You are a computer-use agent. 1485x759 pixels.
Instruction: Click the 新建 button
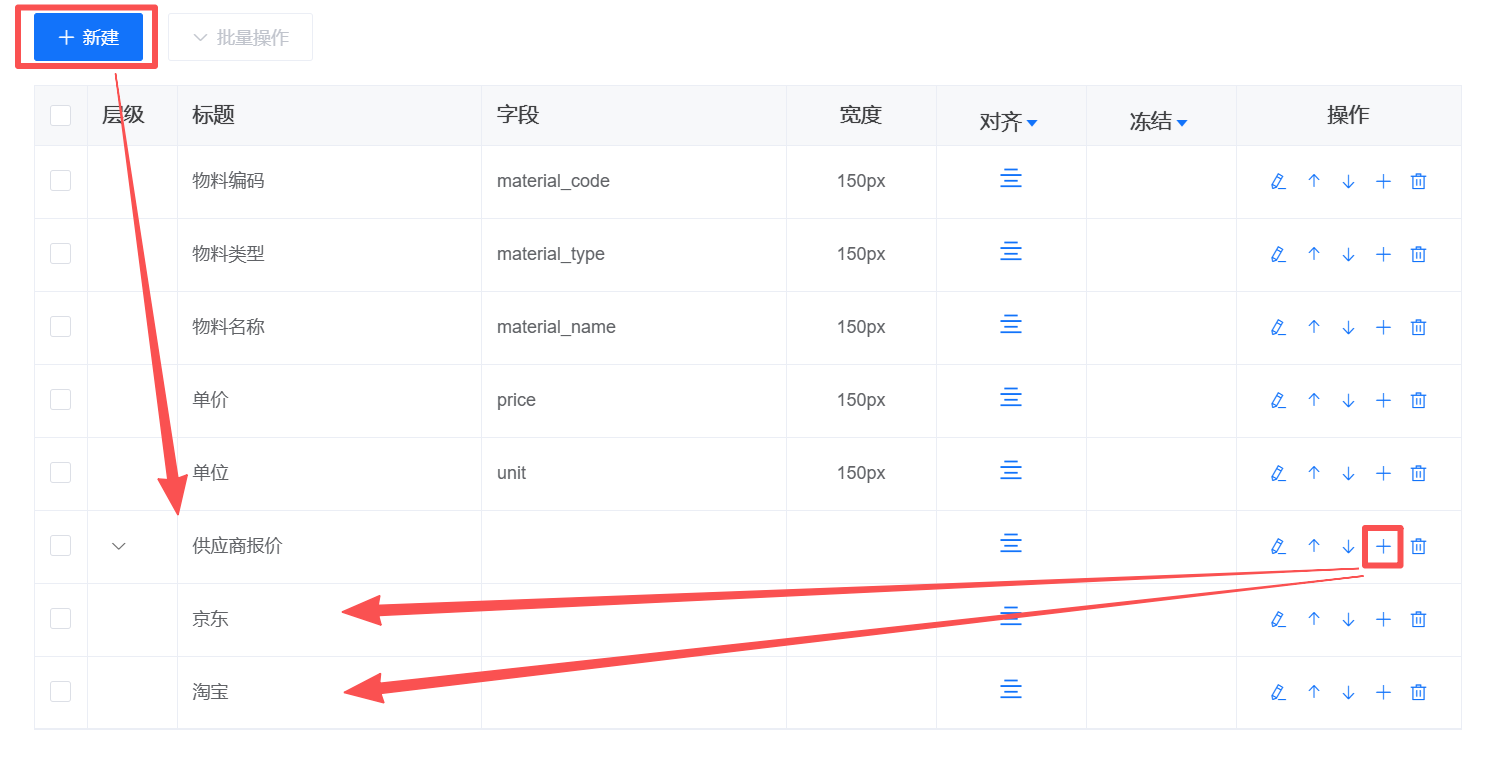pos(88,38)
